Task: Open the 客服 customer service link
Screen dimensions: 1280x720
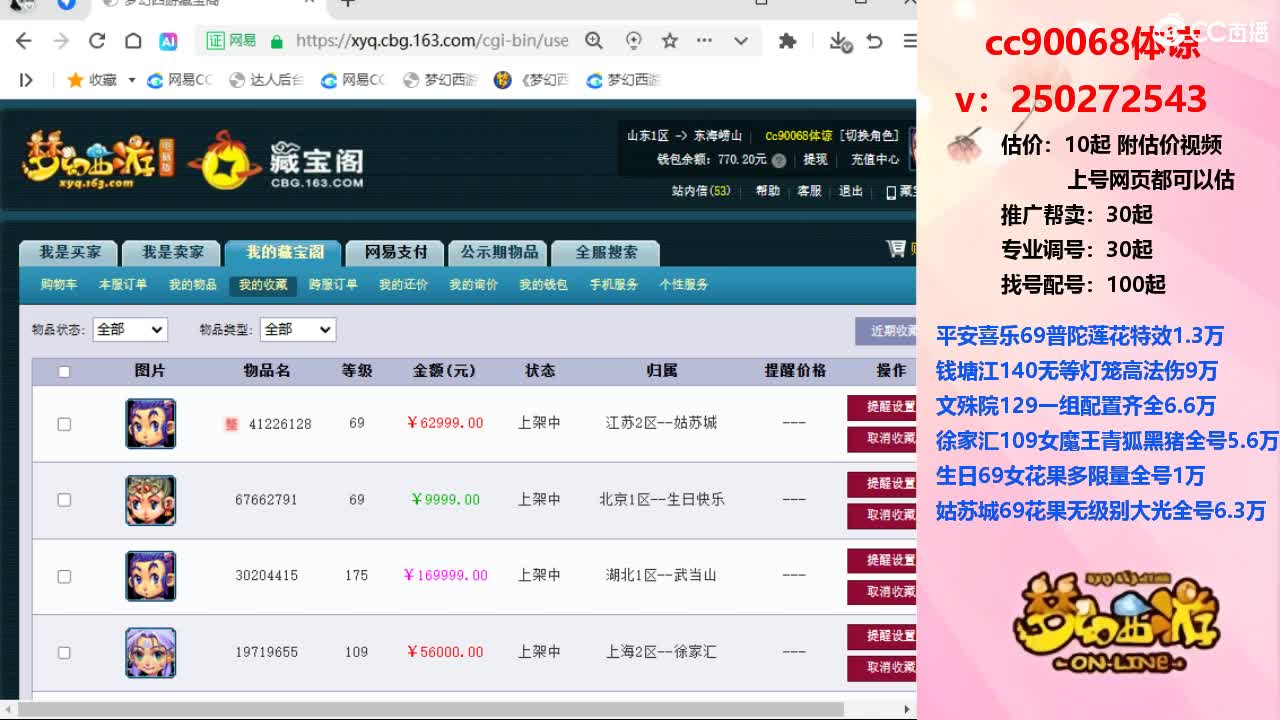Action: pyautogui.click(x=809, y=191)
